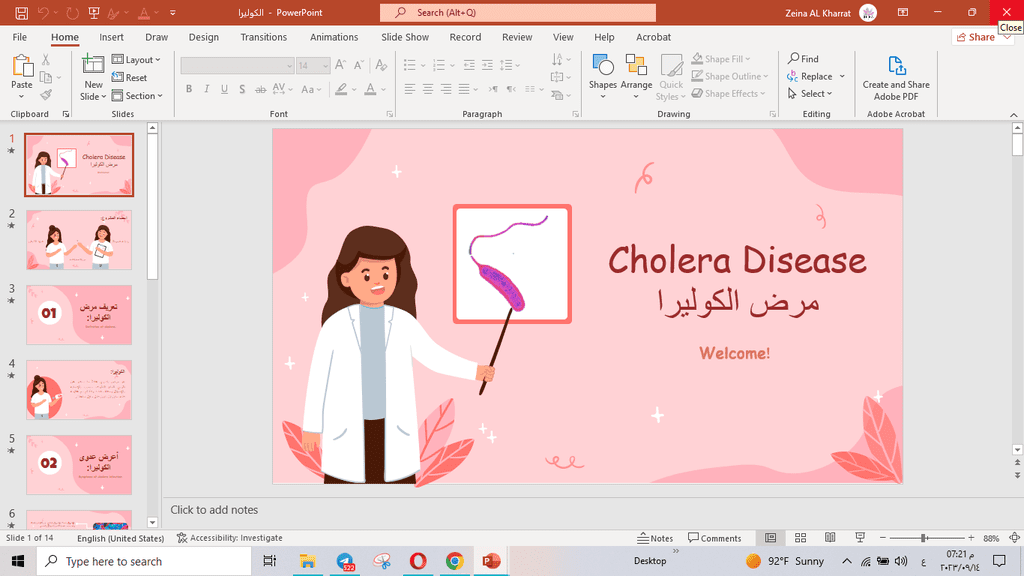Switch to Reading View icon
1024x576 pixels.
pos(830,537)
